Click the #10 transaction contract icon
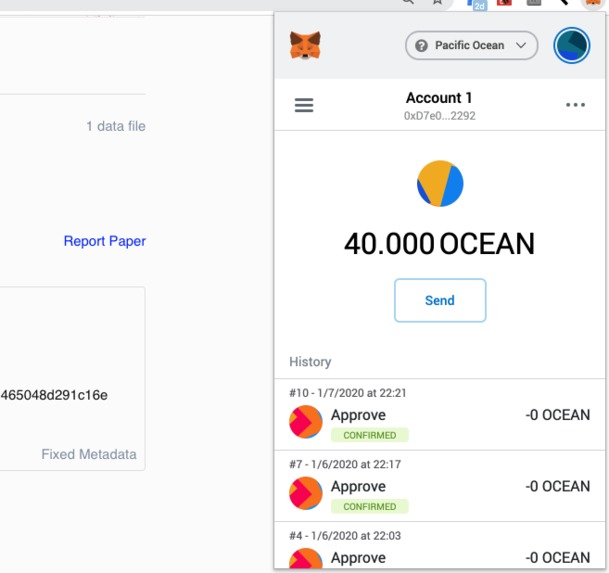Screen dimensions: 609x573 (306, 422)
